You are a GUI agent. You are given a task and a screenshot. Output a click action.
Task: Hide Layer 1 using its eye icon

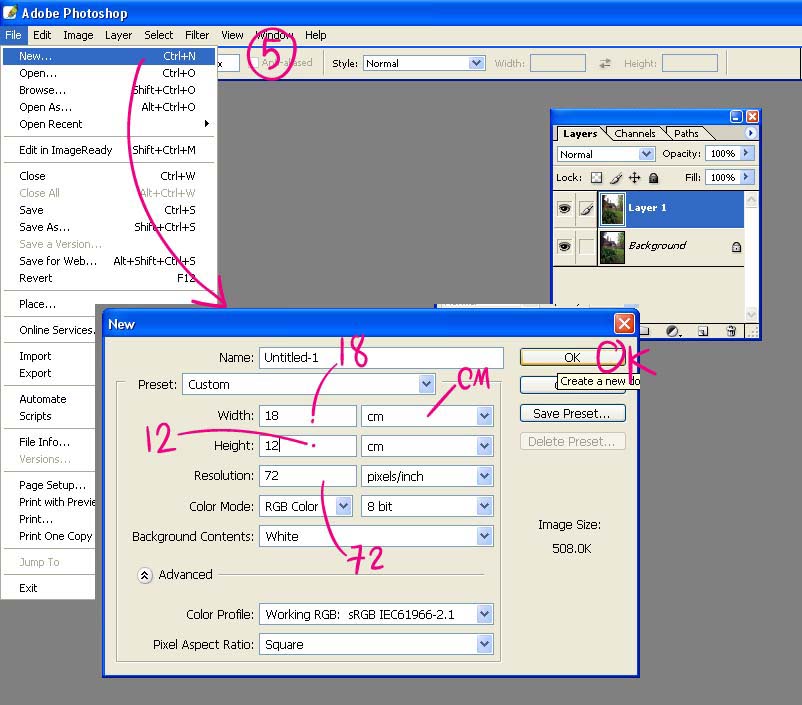coord(564,208)
